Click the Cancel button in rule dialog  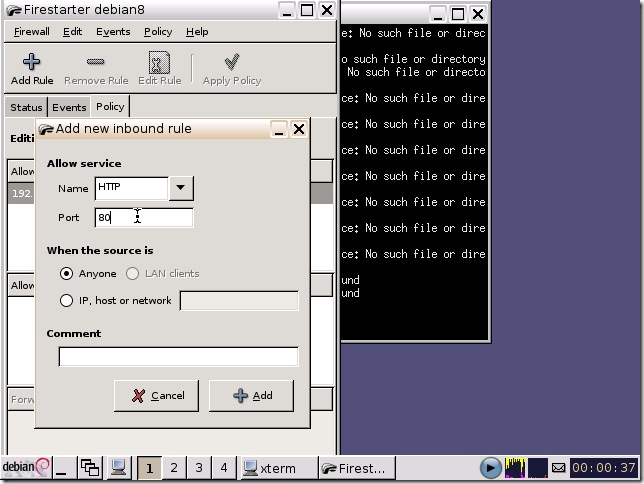point(156,395)
